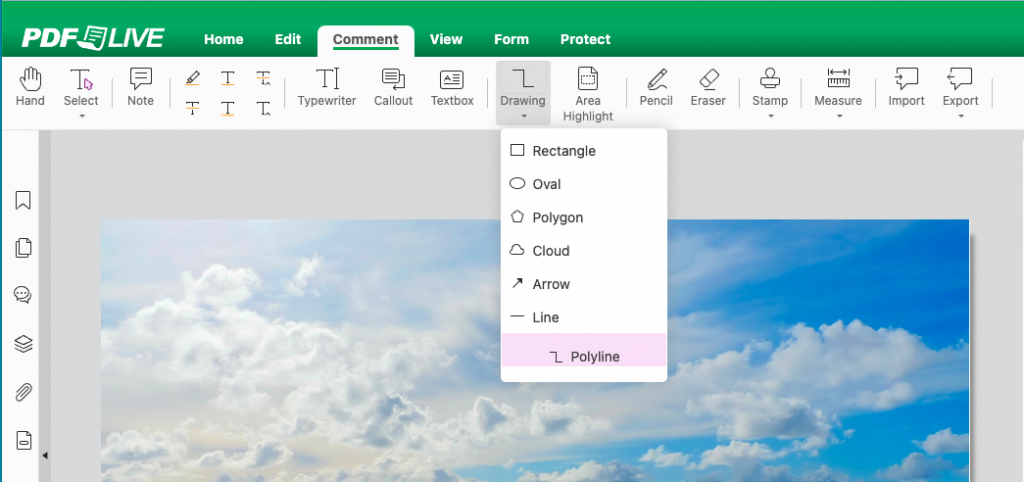Switch to the Home tab

(223, 39)
